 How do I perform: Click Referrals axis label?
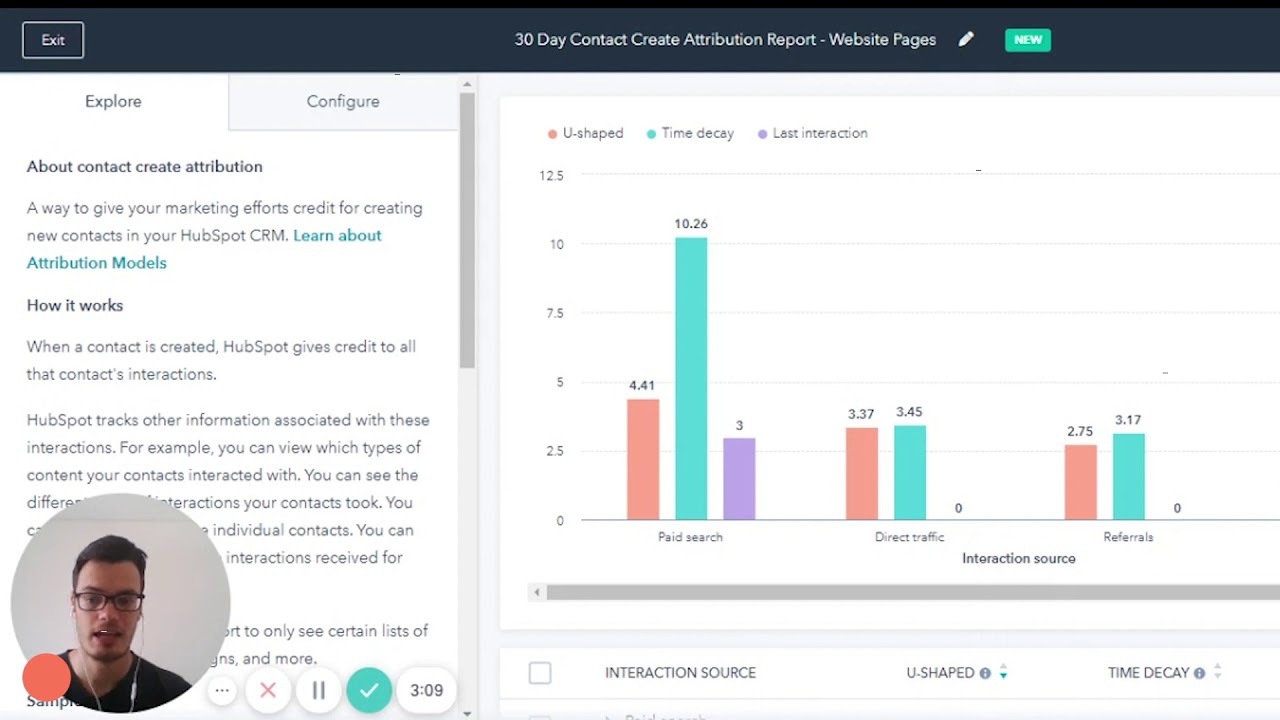[x=1128, y=537]
